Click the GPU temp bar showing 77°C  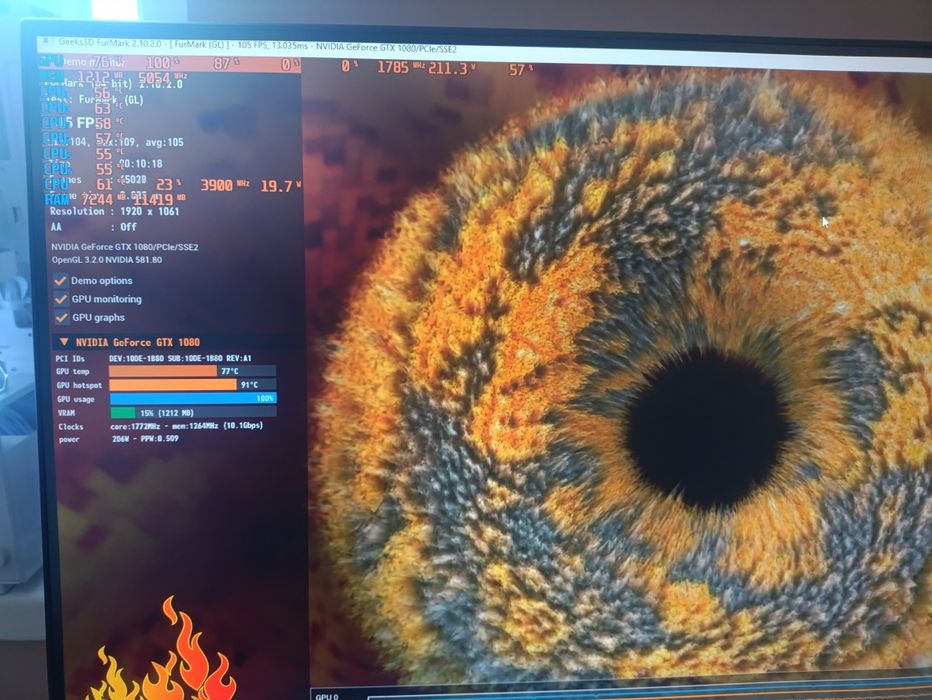click(192, 371)
